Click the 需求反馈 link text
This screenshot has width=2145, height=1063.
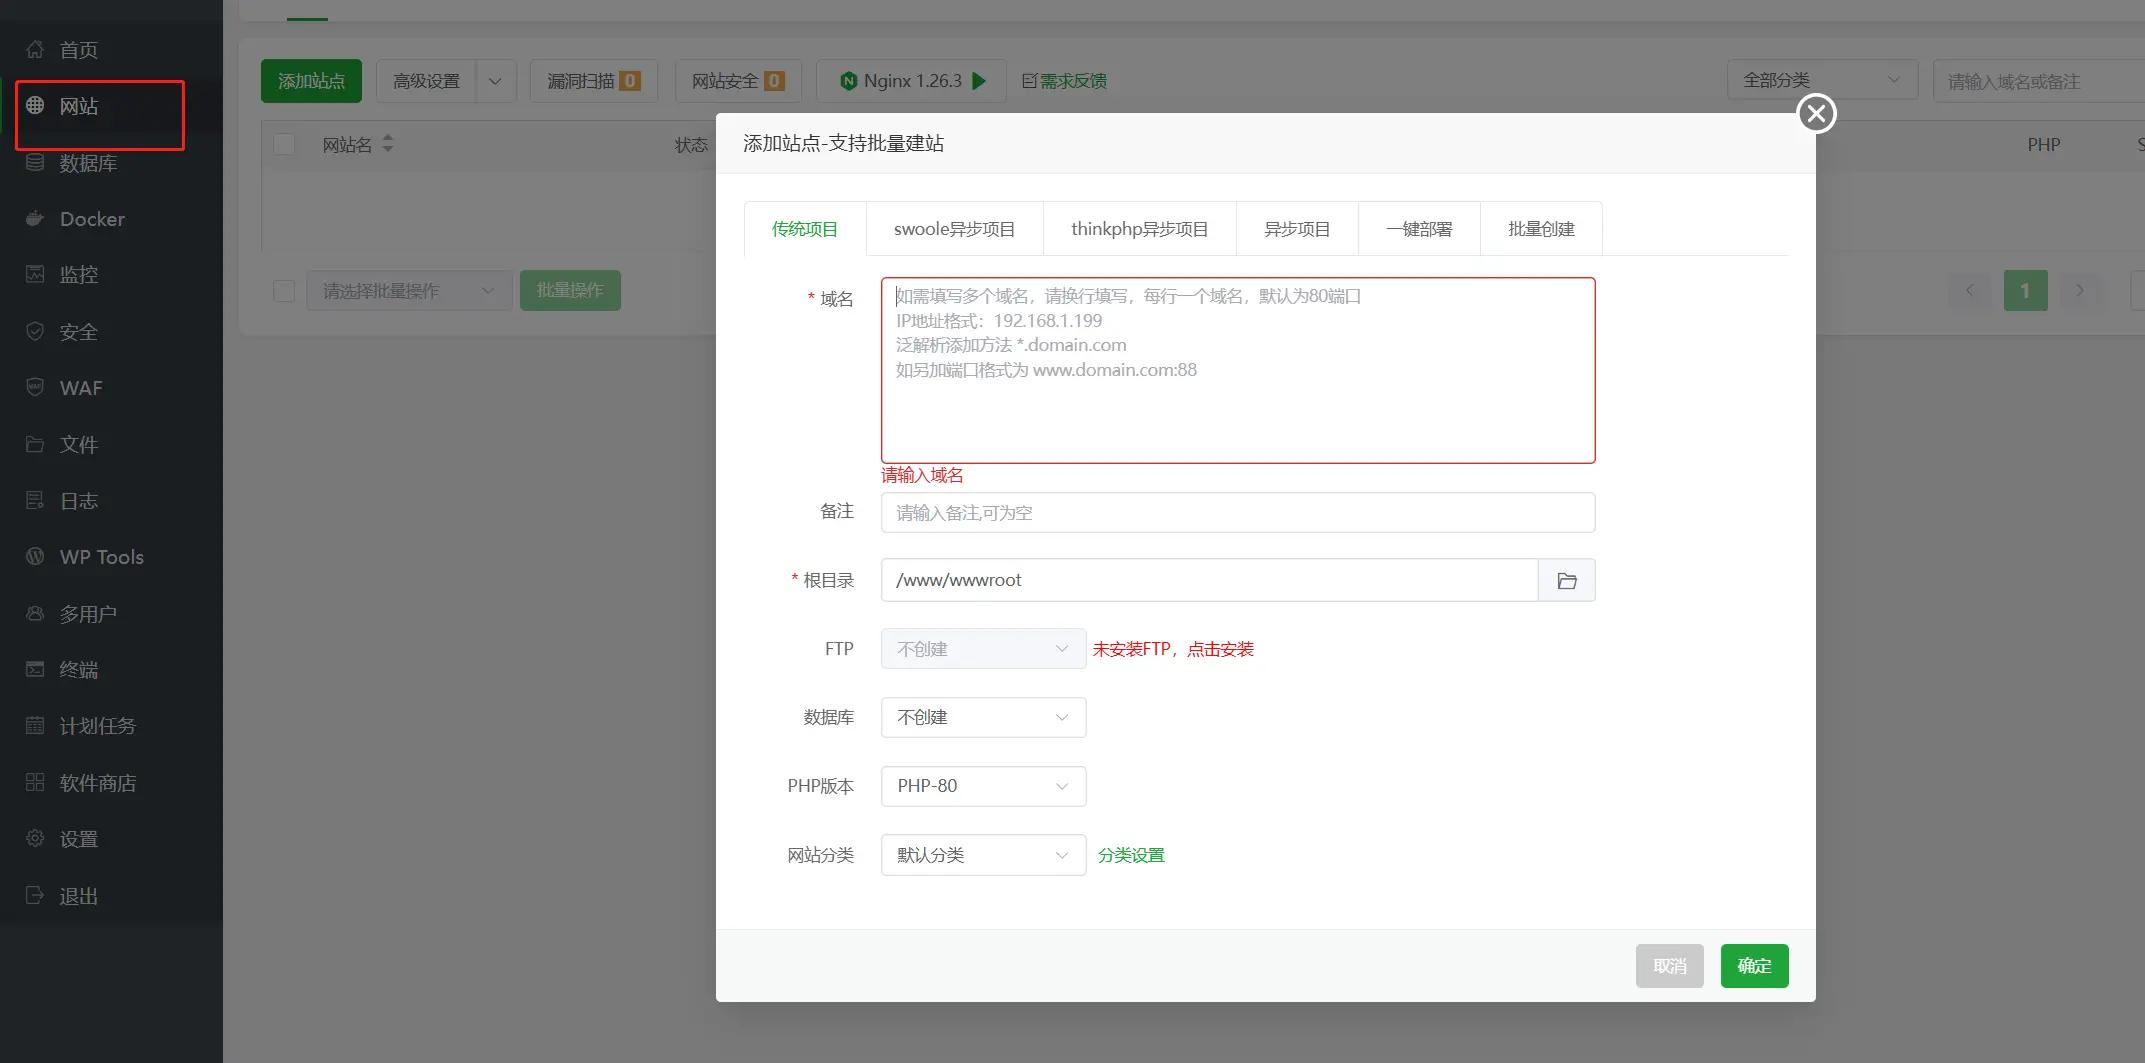(1073, 81)
